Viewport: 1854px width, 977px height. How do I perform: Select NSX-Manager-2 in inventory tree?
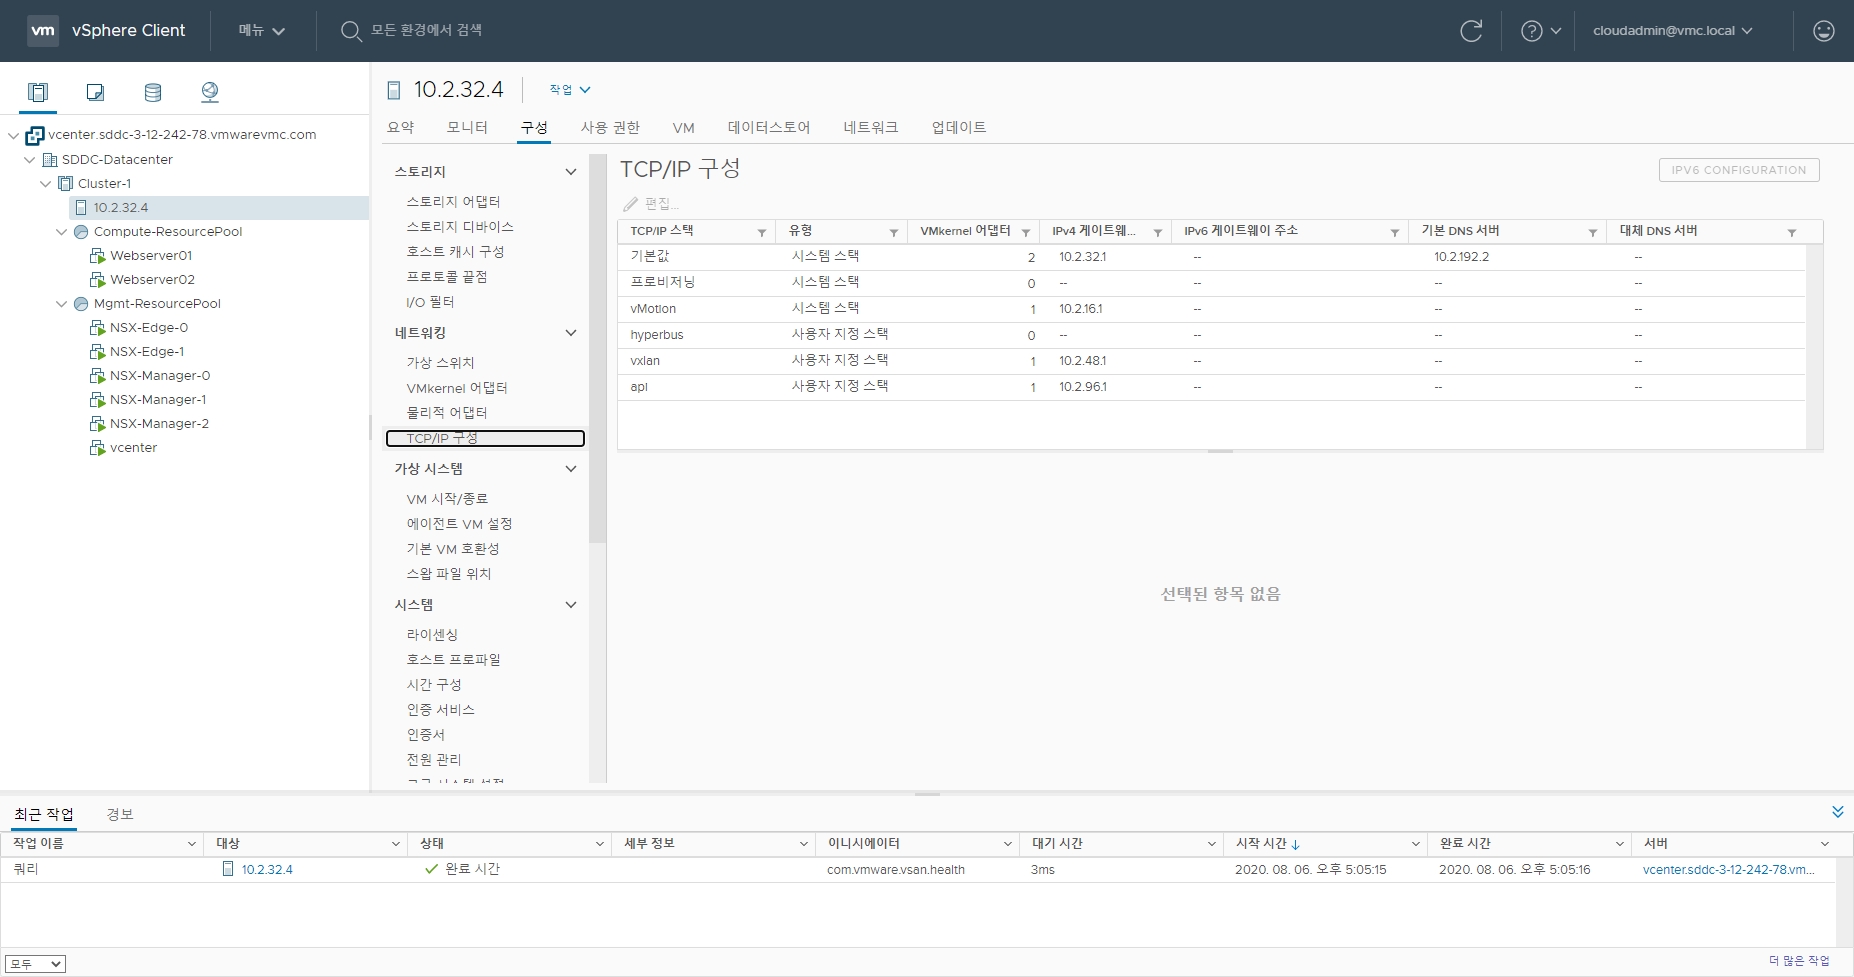click(x=159, y=424)
